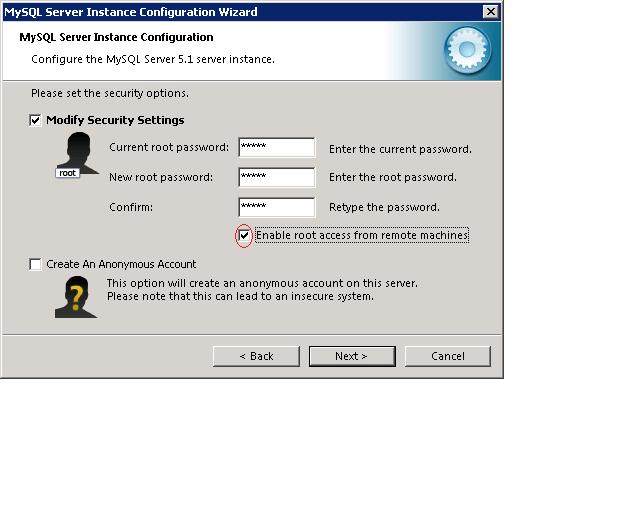Toggle Enable root access from remote machines
Screen dimensions: 640x512
pos(244,235)
